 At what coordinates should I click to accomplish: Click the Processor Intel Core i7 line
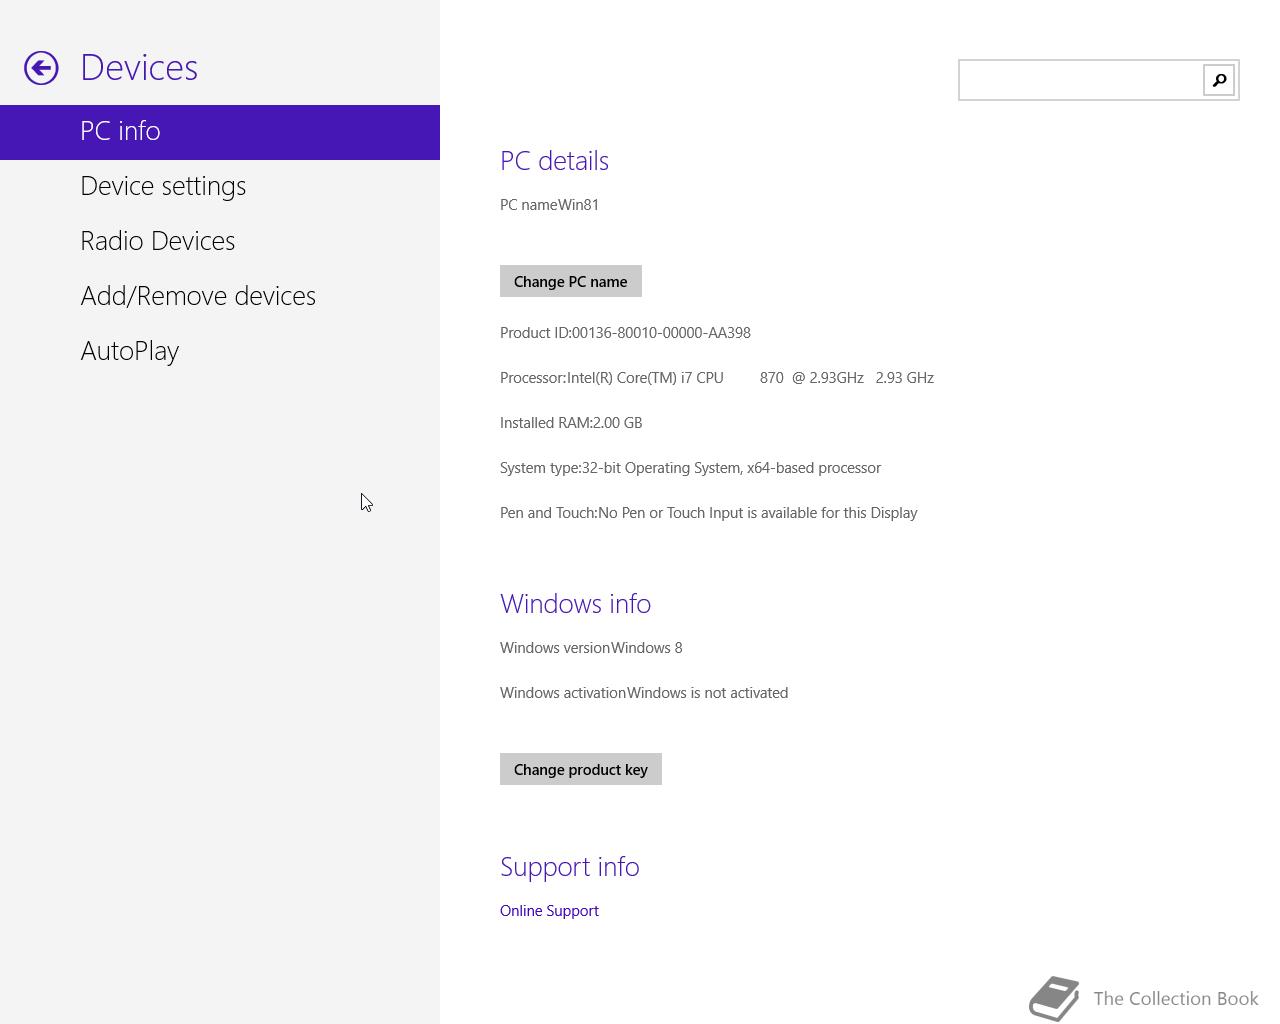click(x=717, y=377)
